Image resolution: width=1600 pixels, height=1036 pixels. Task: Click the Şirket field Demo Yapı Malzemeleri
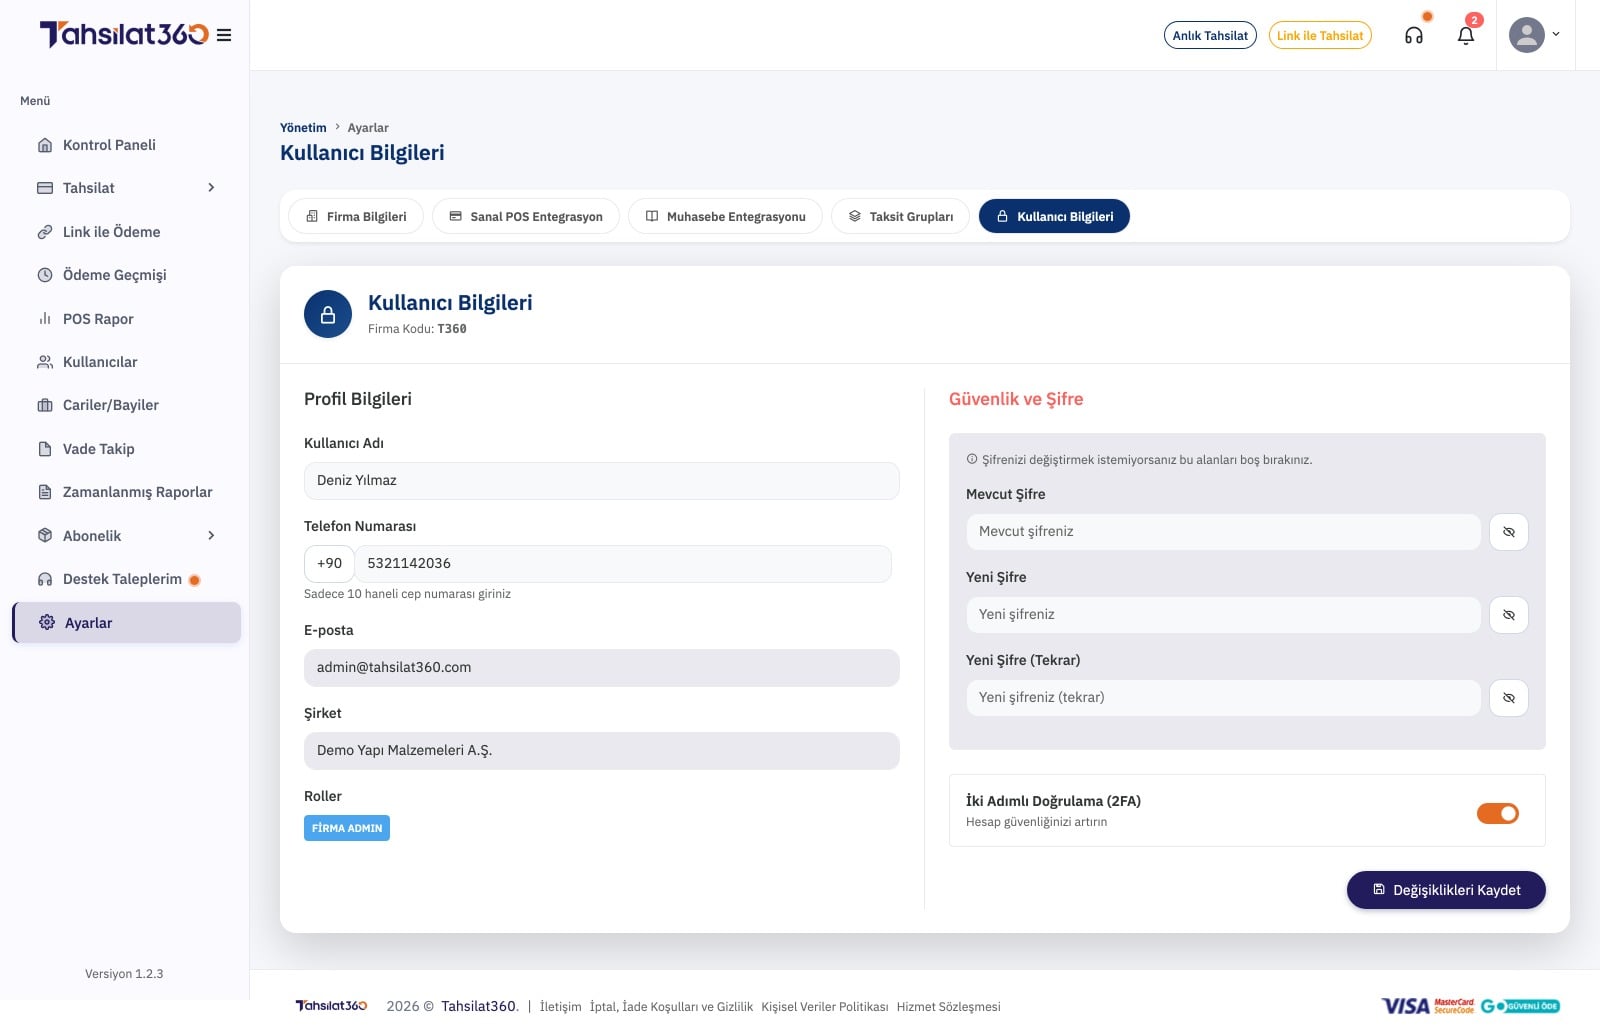(602, 751)
